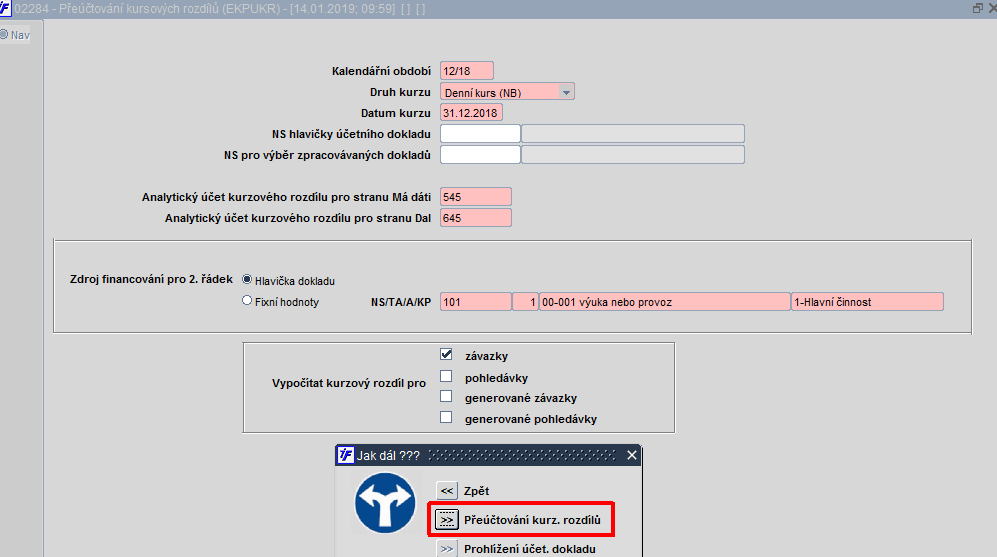Image resolution: width=997 pixels, height=557 pixels.
Task: Click the 'Zdroj financování pro 2. řádek' label
Action: (x=151, y=279)
